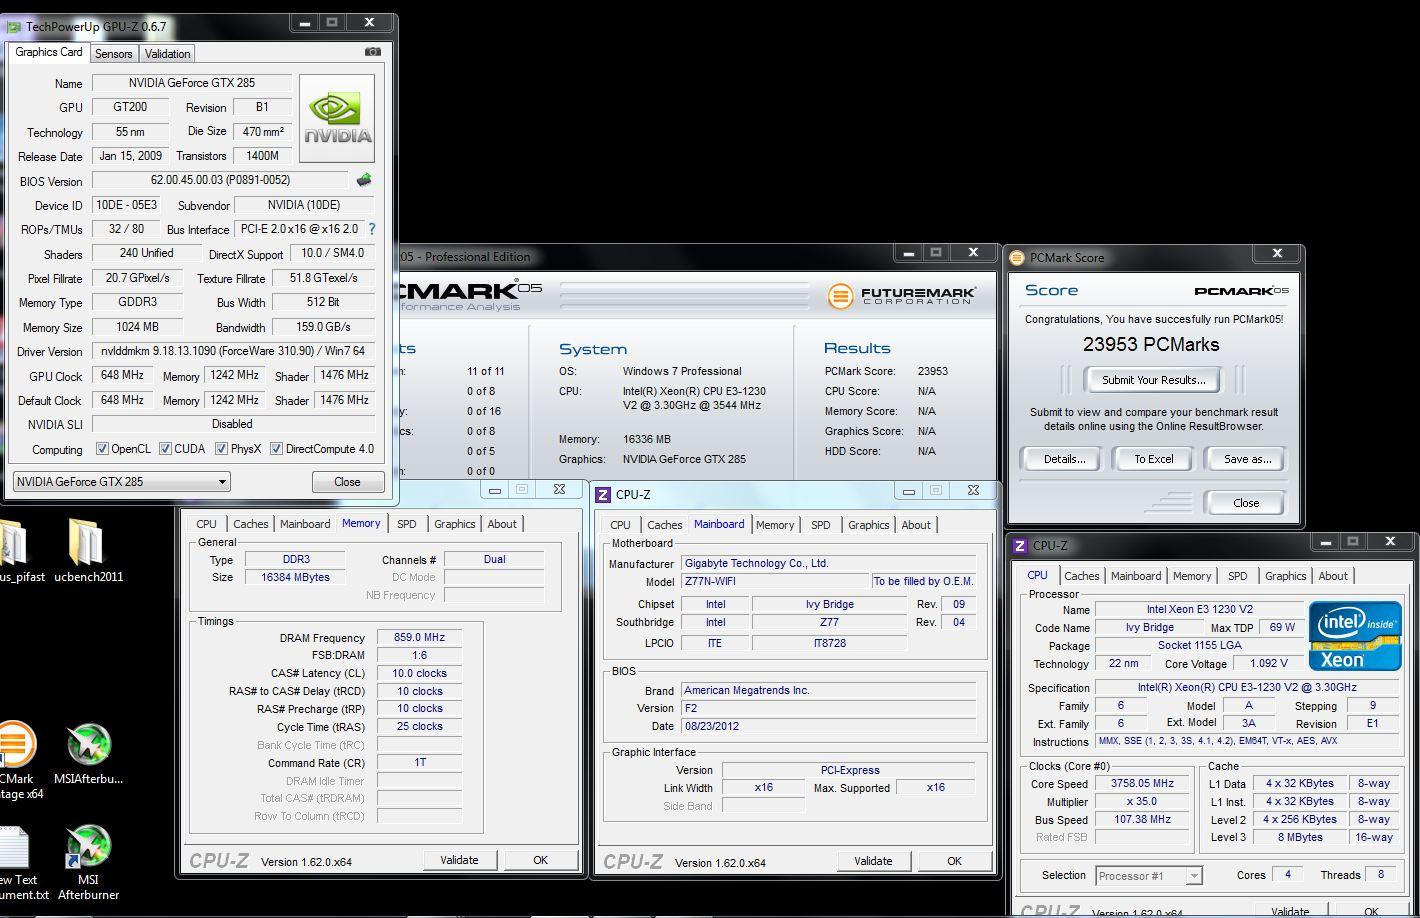Click the To Excel button

[x=1153, y=459]
